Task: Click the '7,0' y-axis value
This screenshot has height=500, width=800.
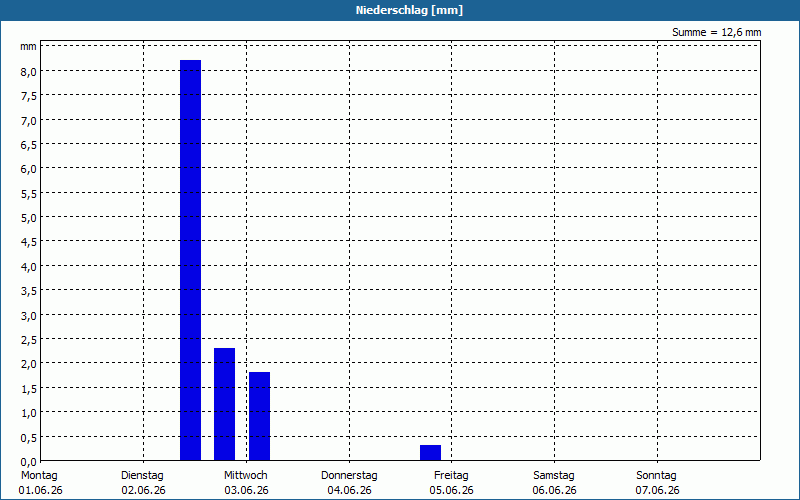Action: point(29,121)
